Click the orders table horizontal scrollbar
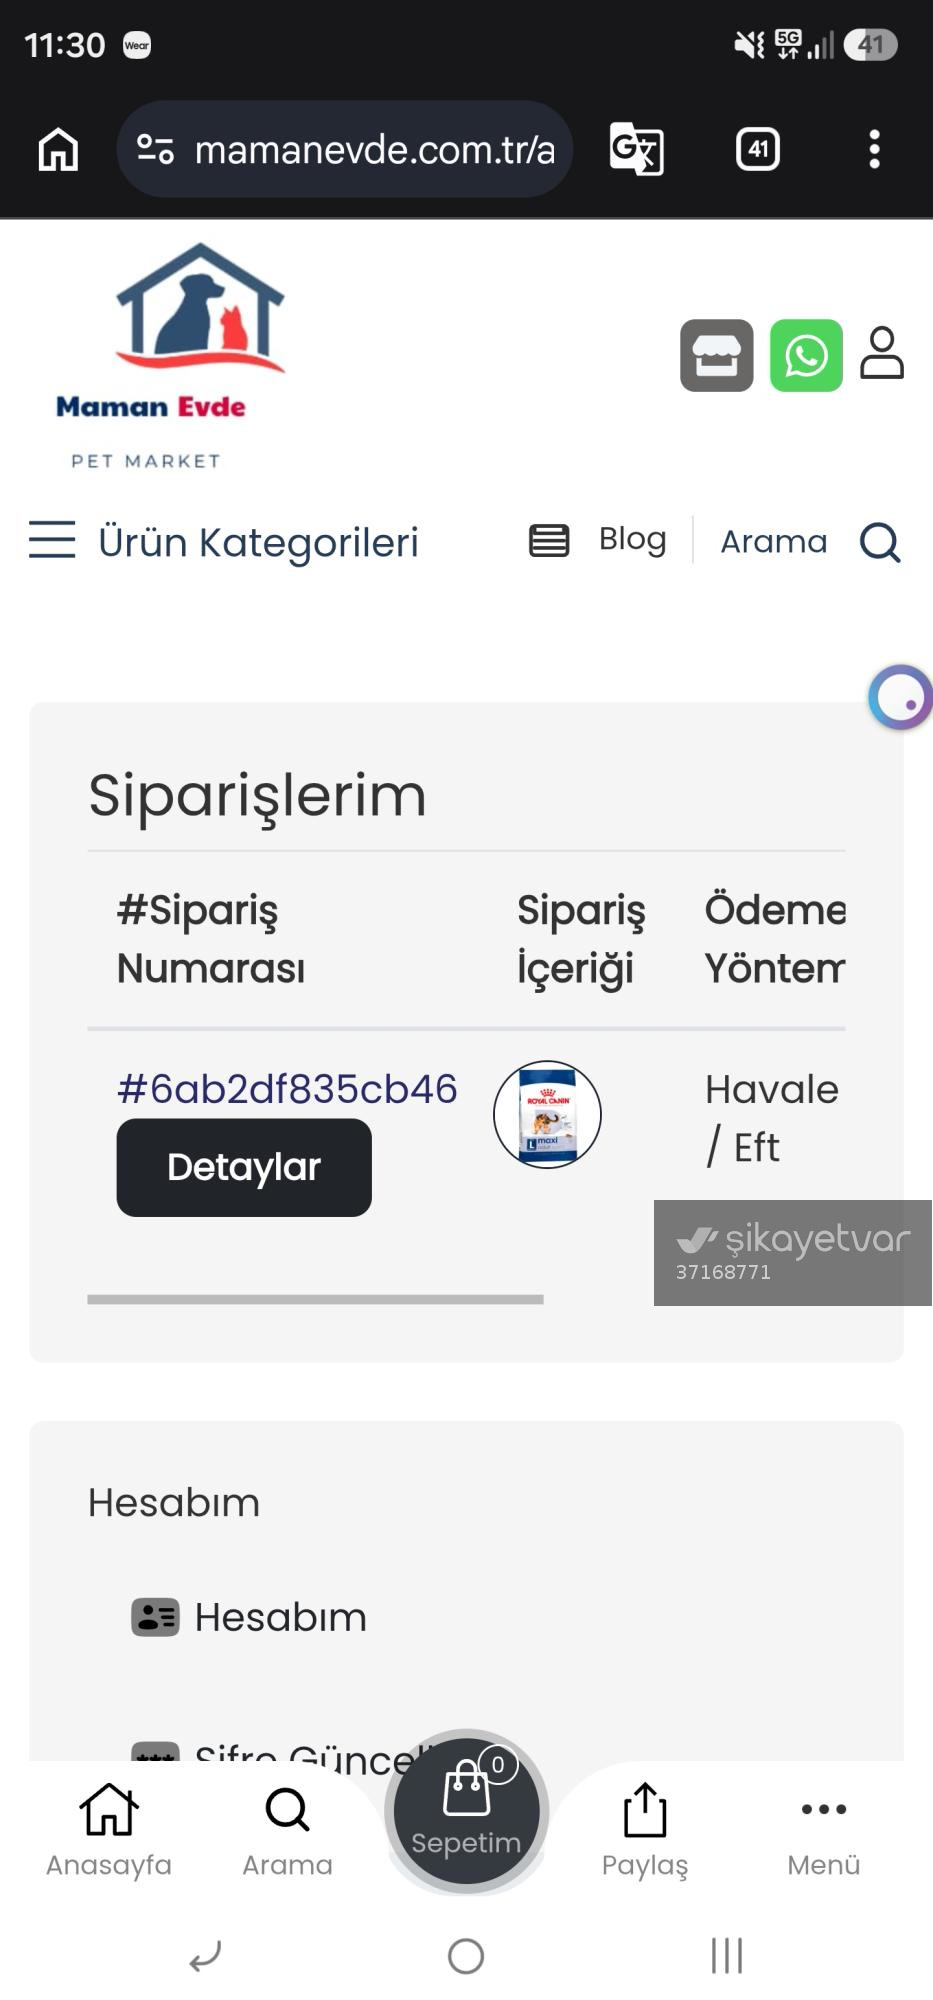The width and height of the screenshot is (933, 2000). click(315, 1299)
